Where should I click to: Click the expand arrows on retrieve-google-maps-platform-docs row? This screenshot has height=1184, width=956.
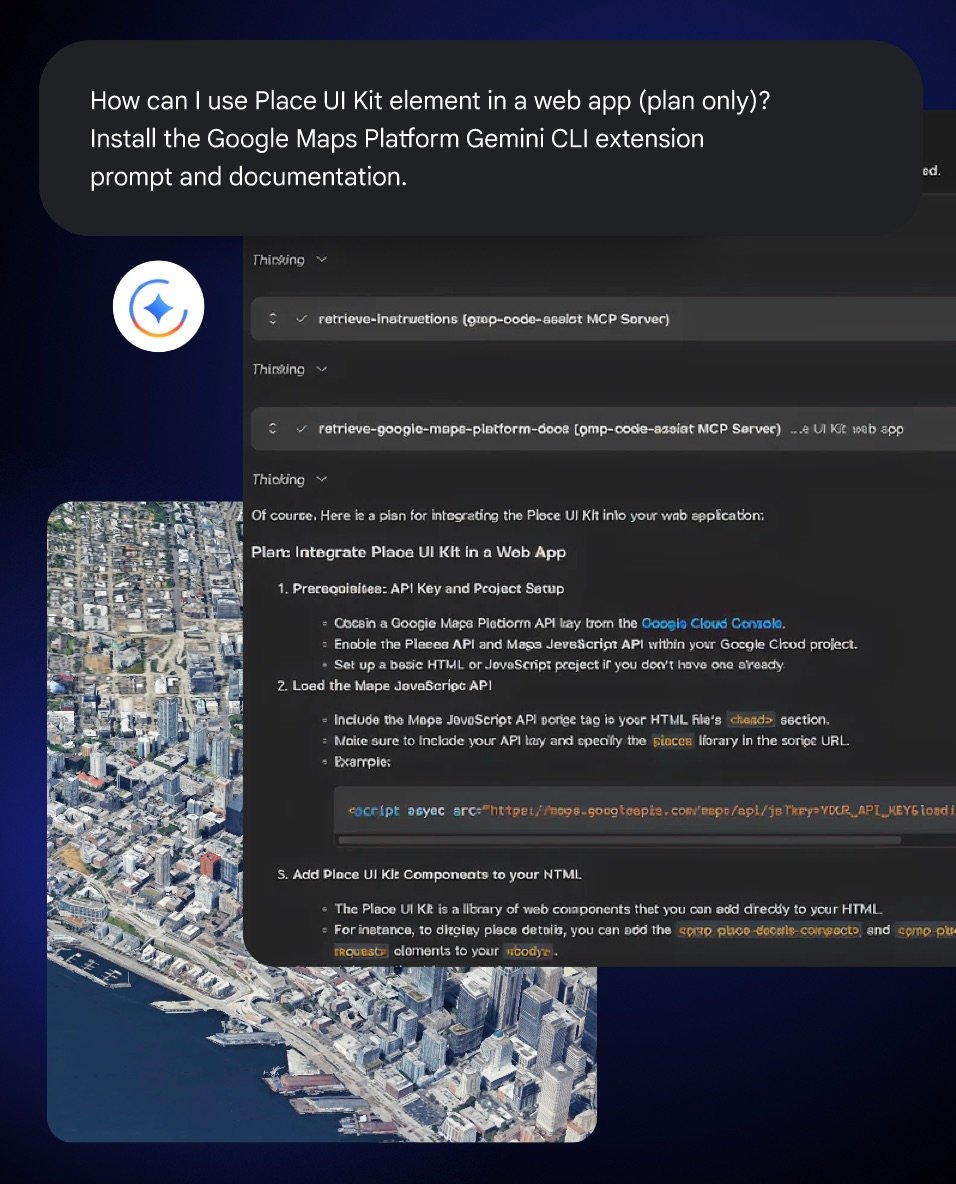pos(272,429)
